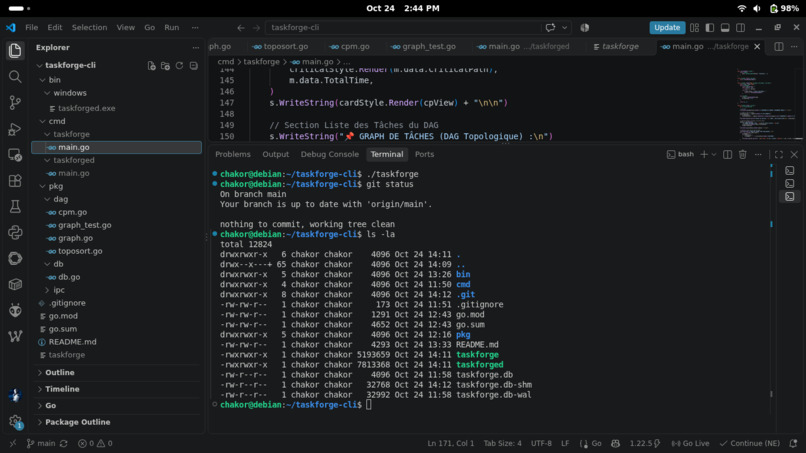Open the Explorer view in activity bar
Screen dimensions: 806x453
[x=15, y=50]
